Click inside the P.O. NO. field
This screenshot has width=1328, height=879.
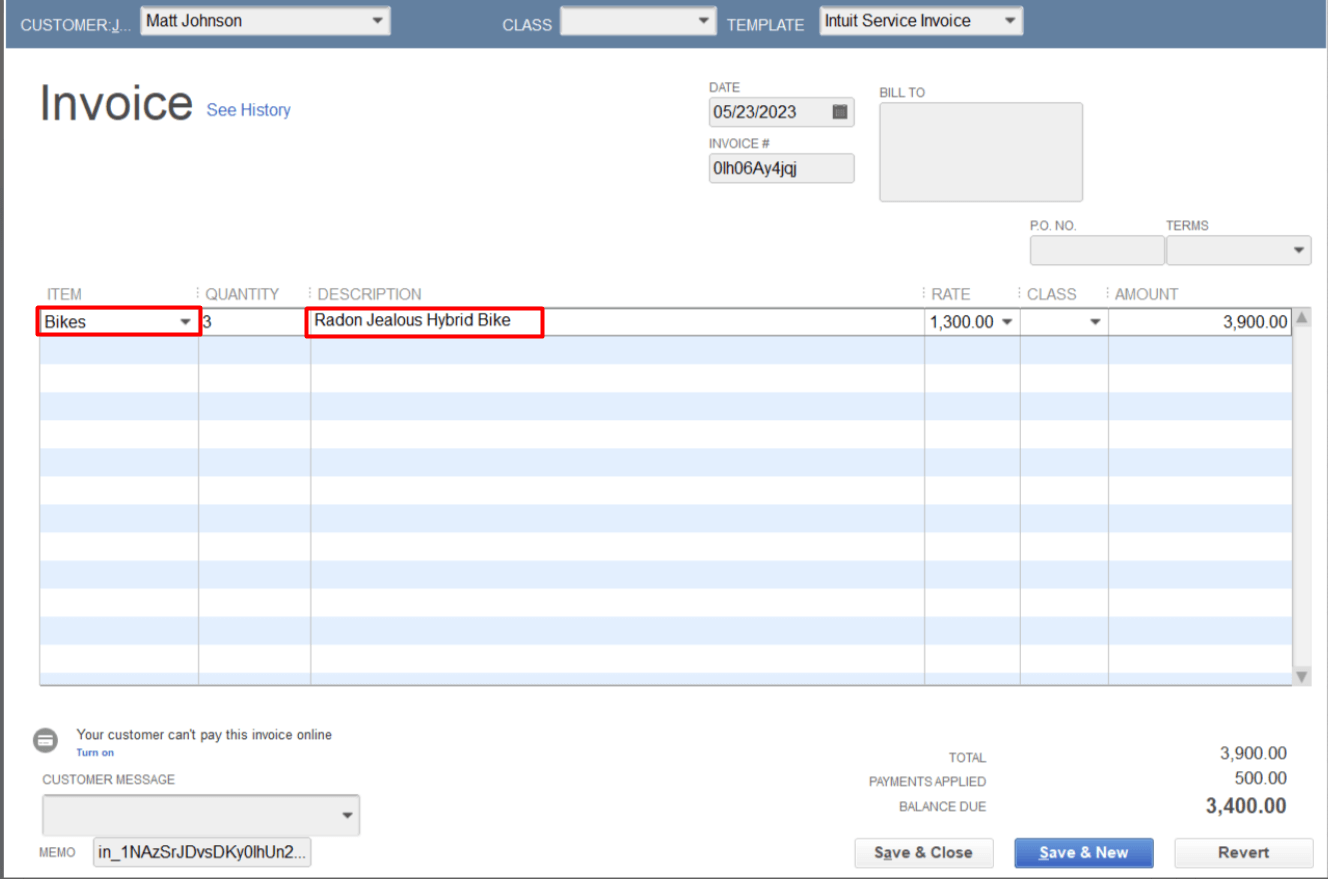1096,250
